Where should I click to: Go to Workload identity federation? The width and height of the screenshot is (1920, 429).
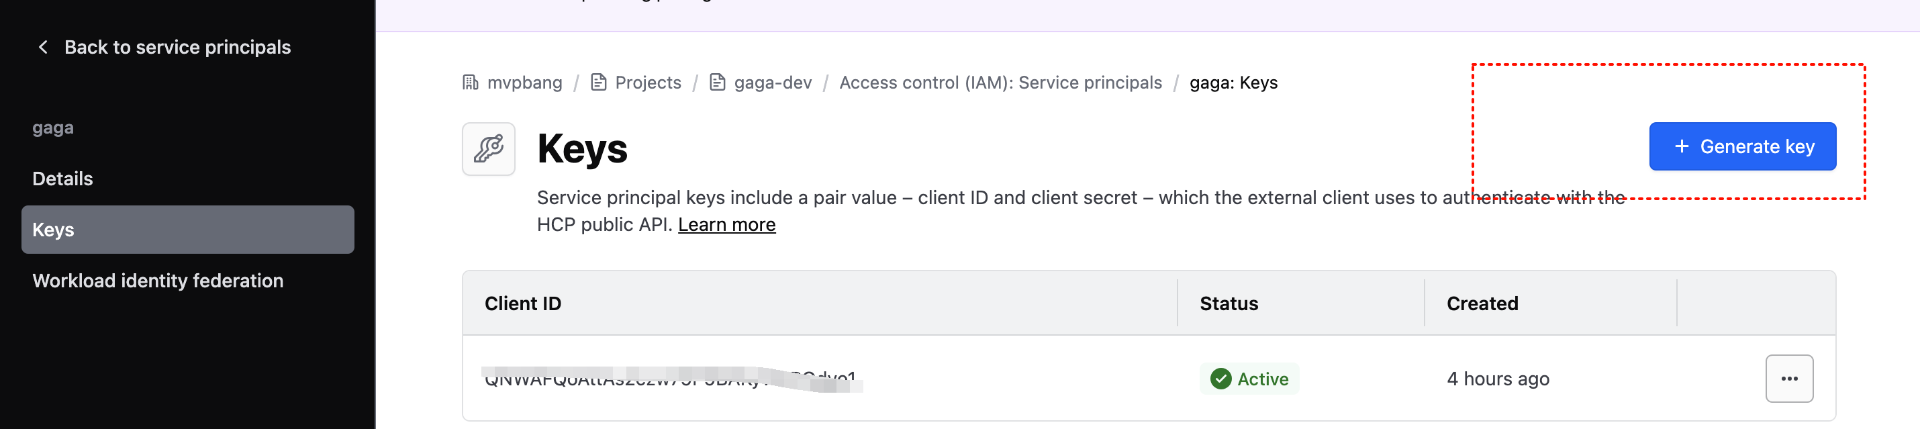pyautogui.click(x=158, y=281)
